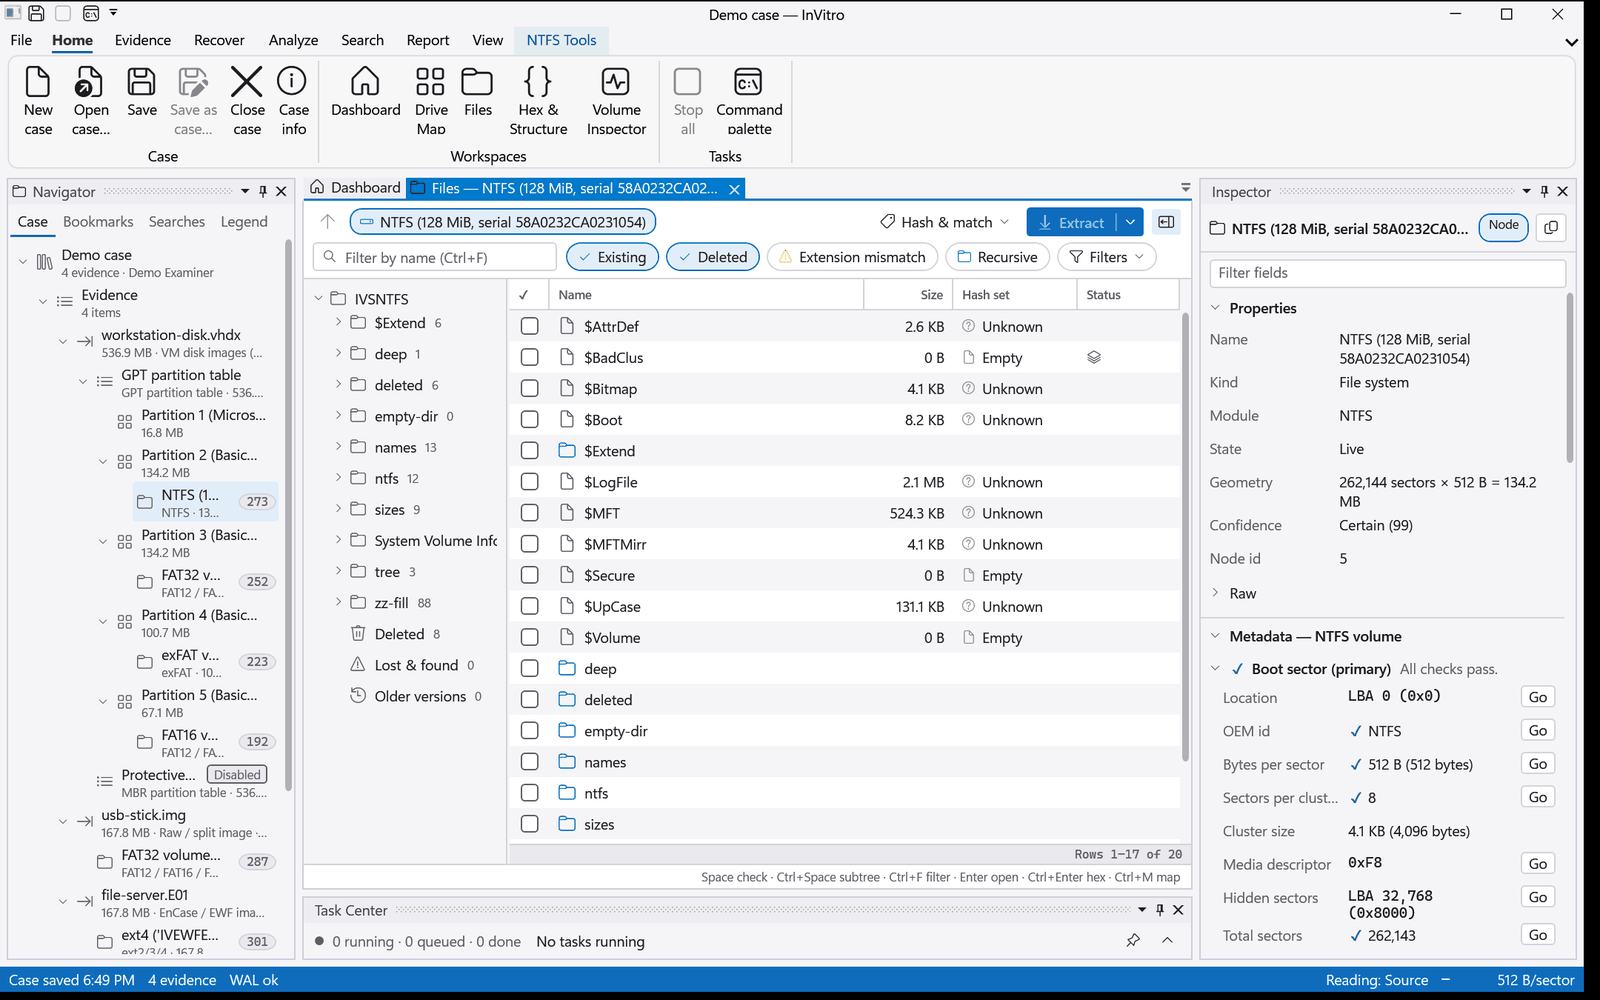Toggle the Deleted filter chip
The height and width of the screenshot is (1000, 1600).
(x=713, y=257)
